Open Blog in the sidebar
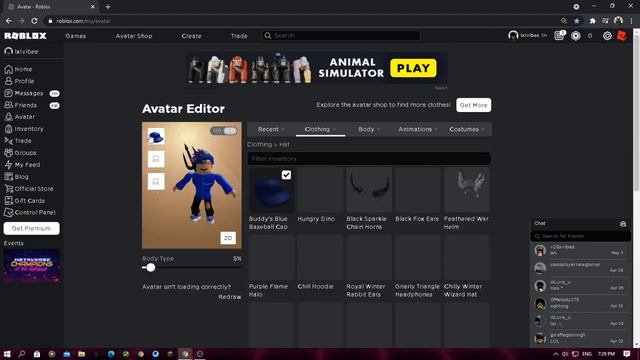Viewport: 640px width, 360px height. click(x=16, y=177)
